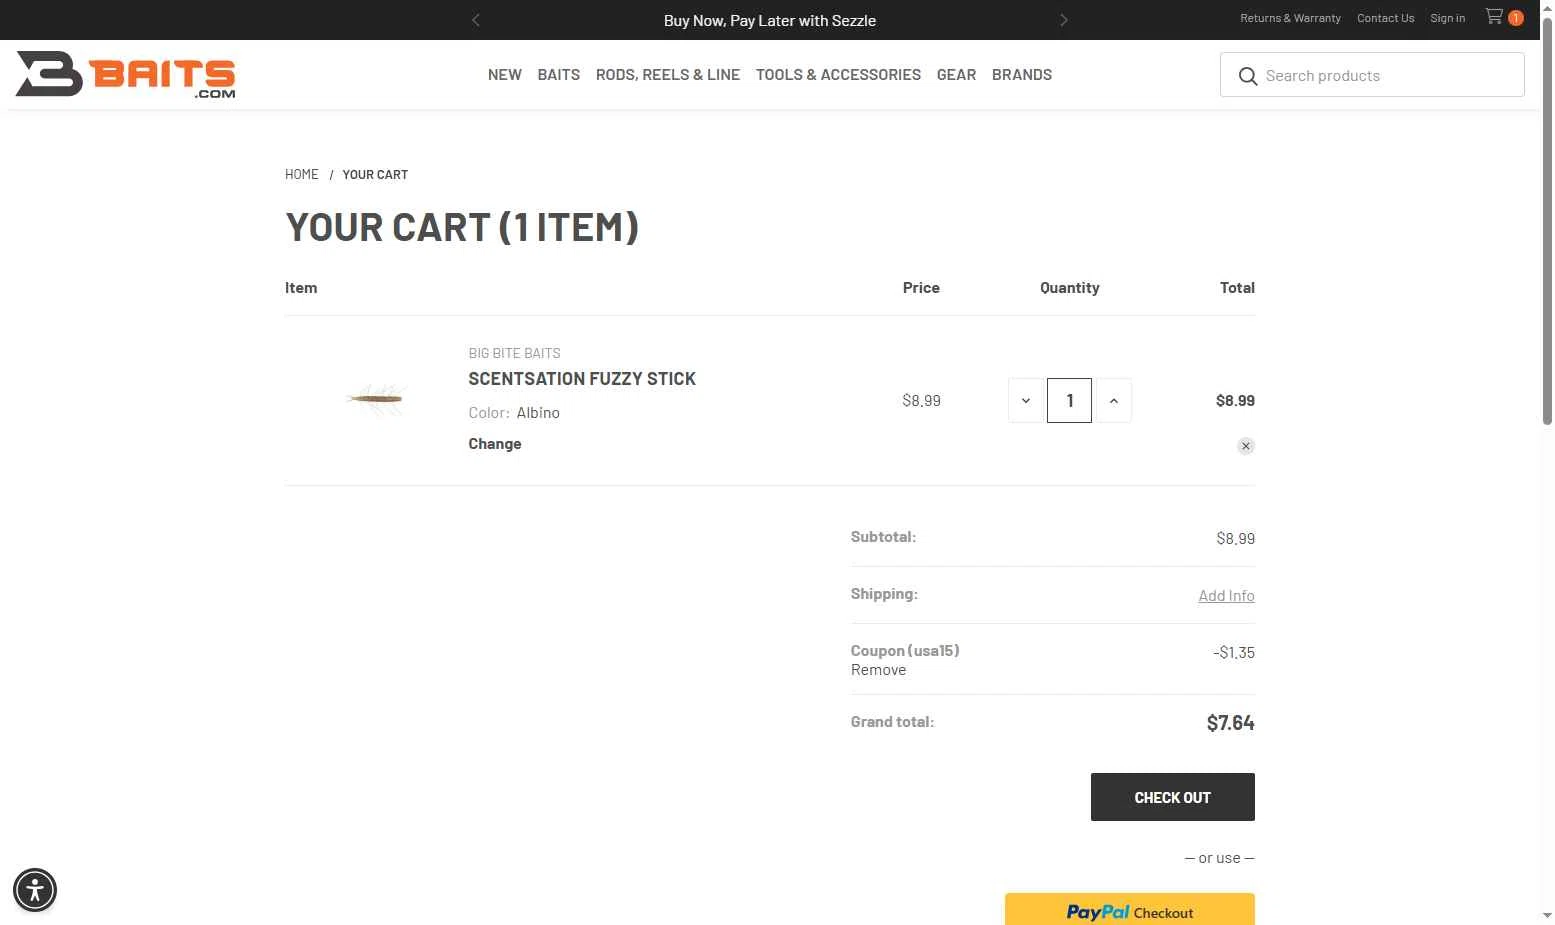The width and height of the screenshot is (1555, 925).
Task: Click Add Info for shipping
Action: tap(1226, 596)
